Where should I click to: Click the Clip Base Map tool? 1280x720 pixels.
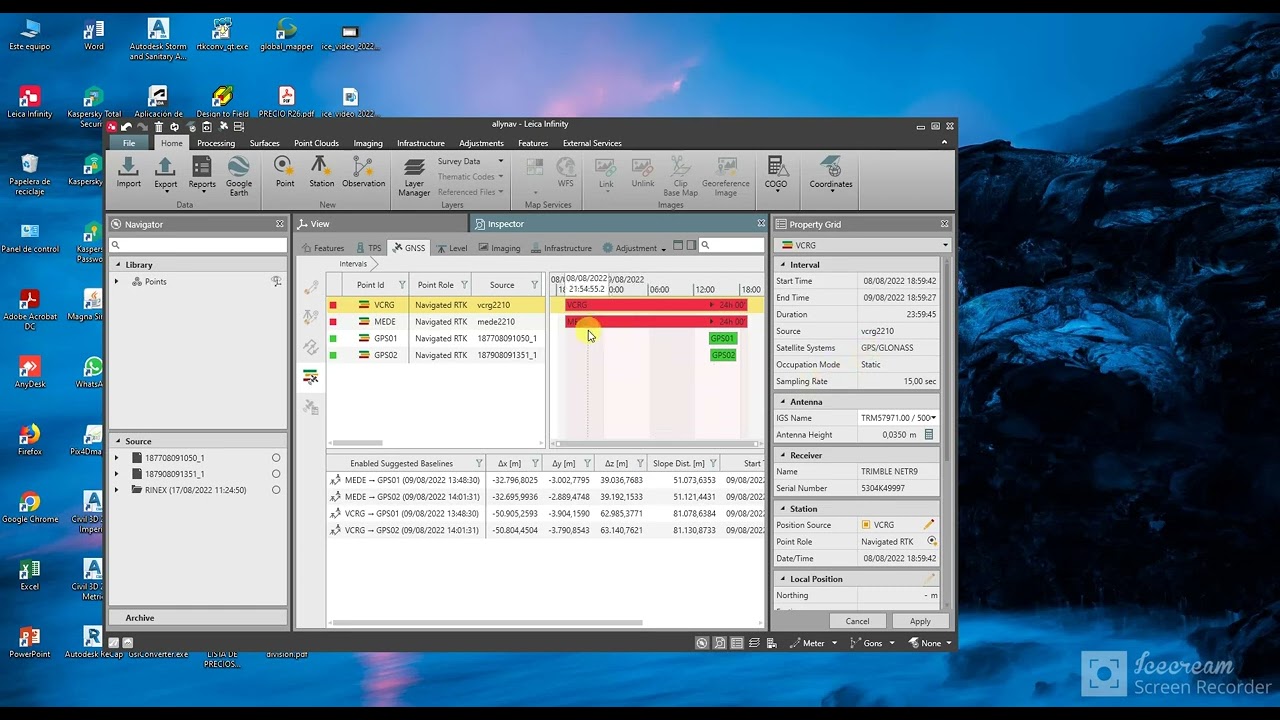[680, 175]
